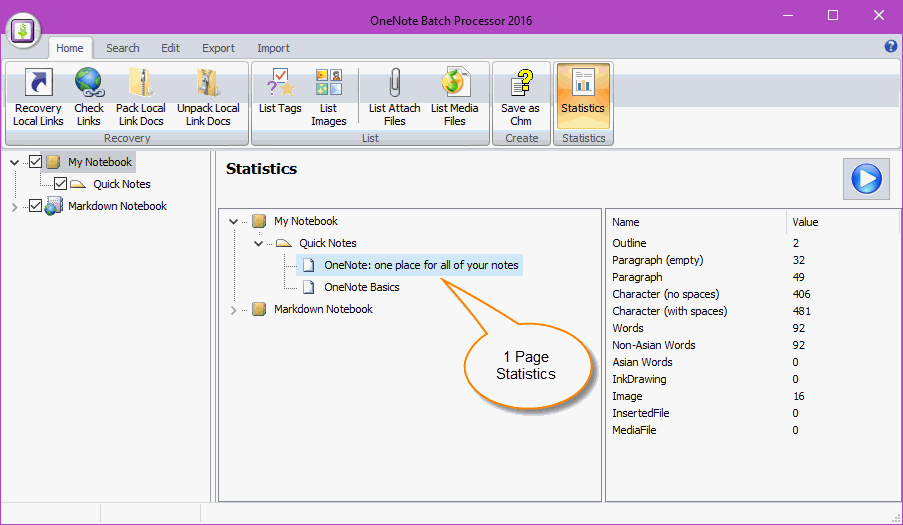
Task: Select the Paragraph (empty) row
Action: coord(753,260)
